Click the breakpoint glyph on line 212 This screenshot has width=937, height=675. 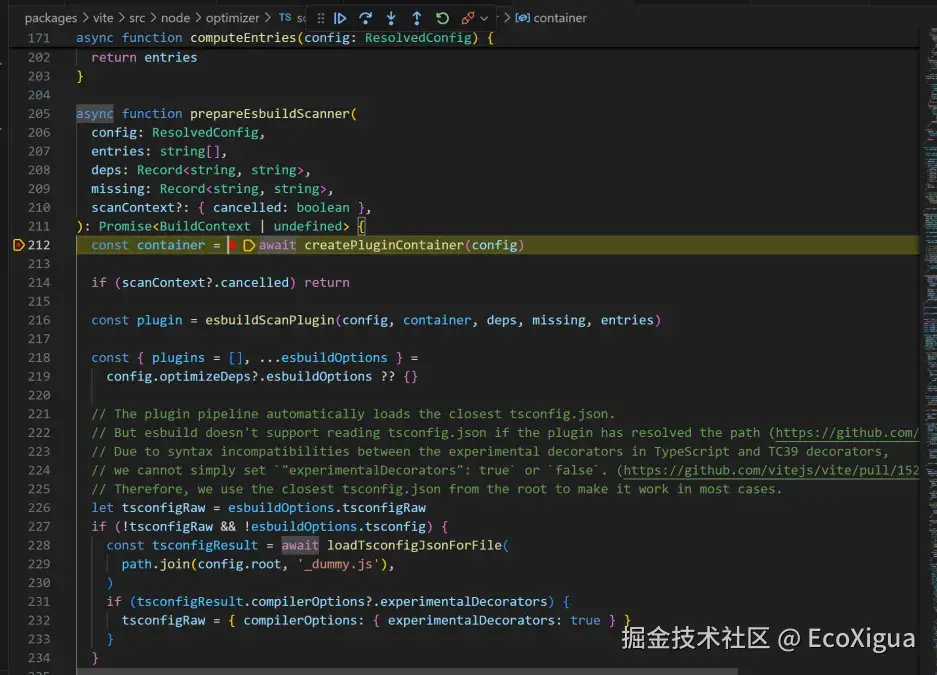point(19,245)
